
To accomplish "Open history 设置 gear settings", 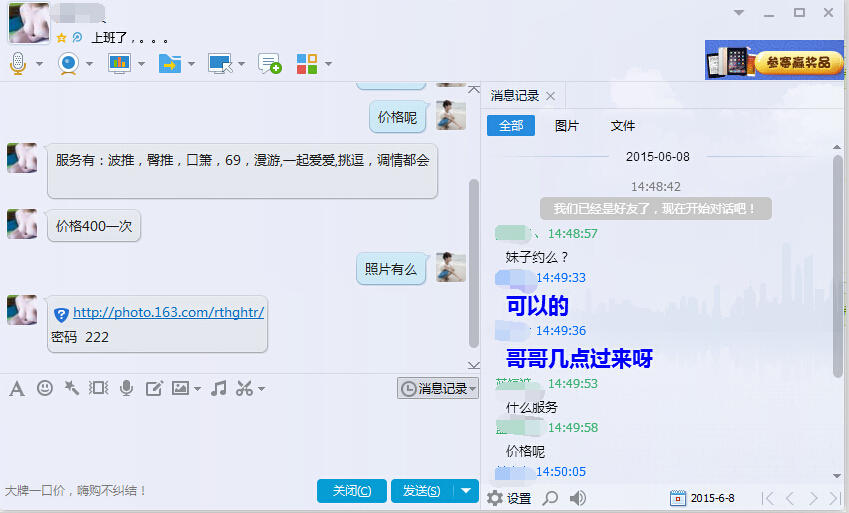I will pos(509,498).
